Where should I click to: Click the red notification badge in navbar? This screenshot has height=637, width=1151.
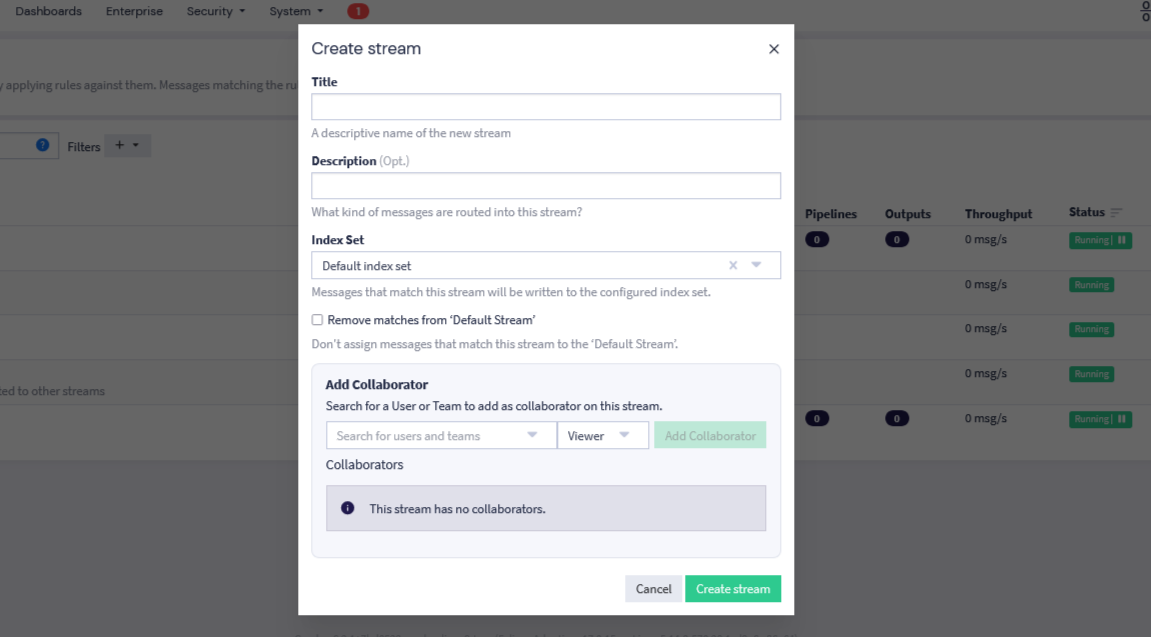coord(357,11)
